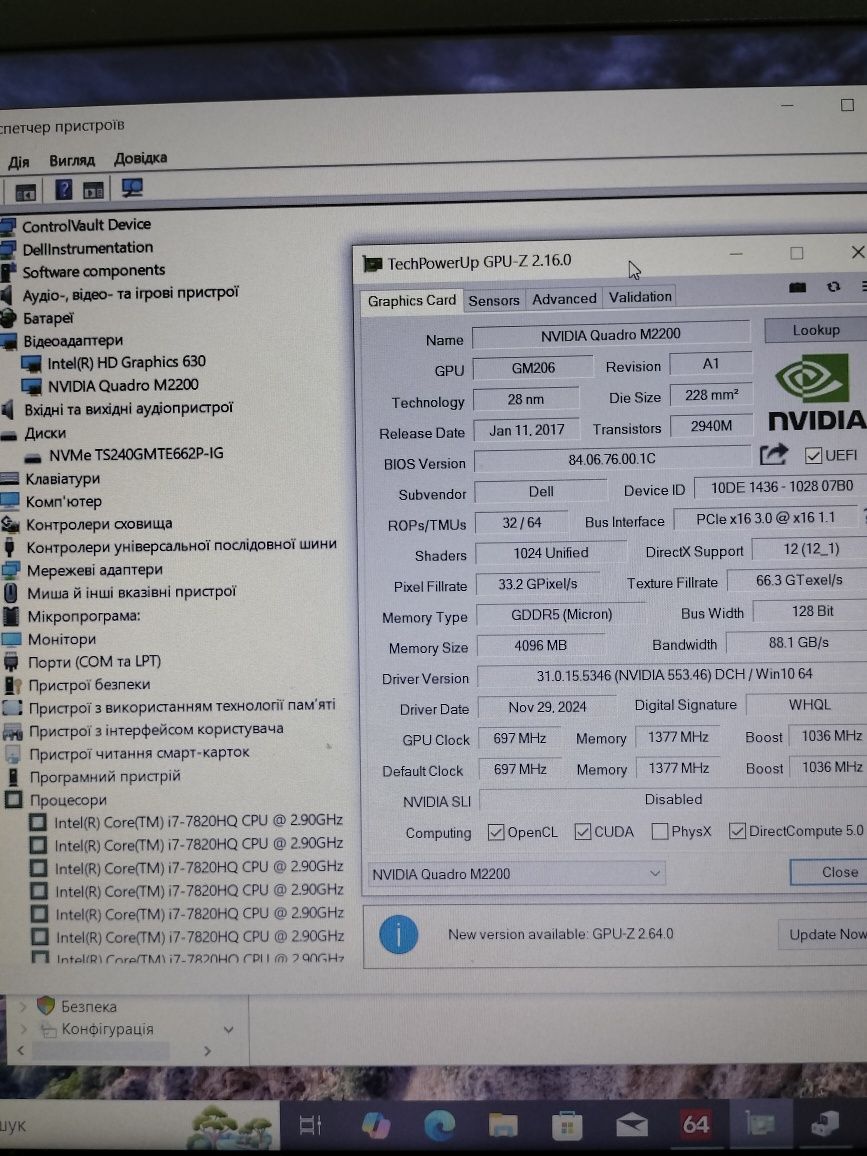Select Пристрої читання смарт-карток category
This screenshot has width=867, height=1156.
click(x=139, y=753)
